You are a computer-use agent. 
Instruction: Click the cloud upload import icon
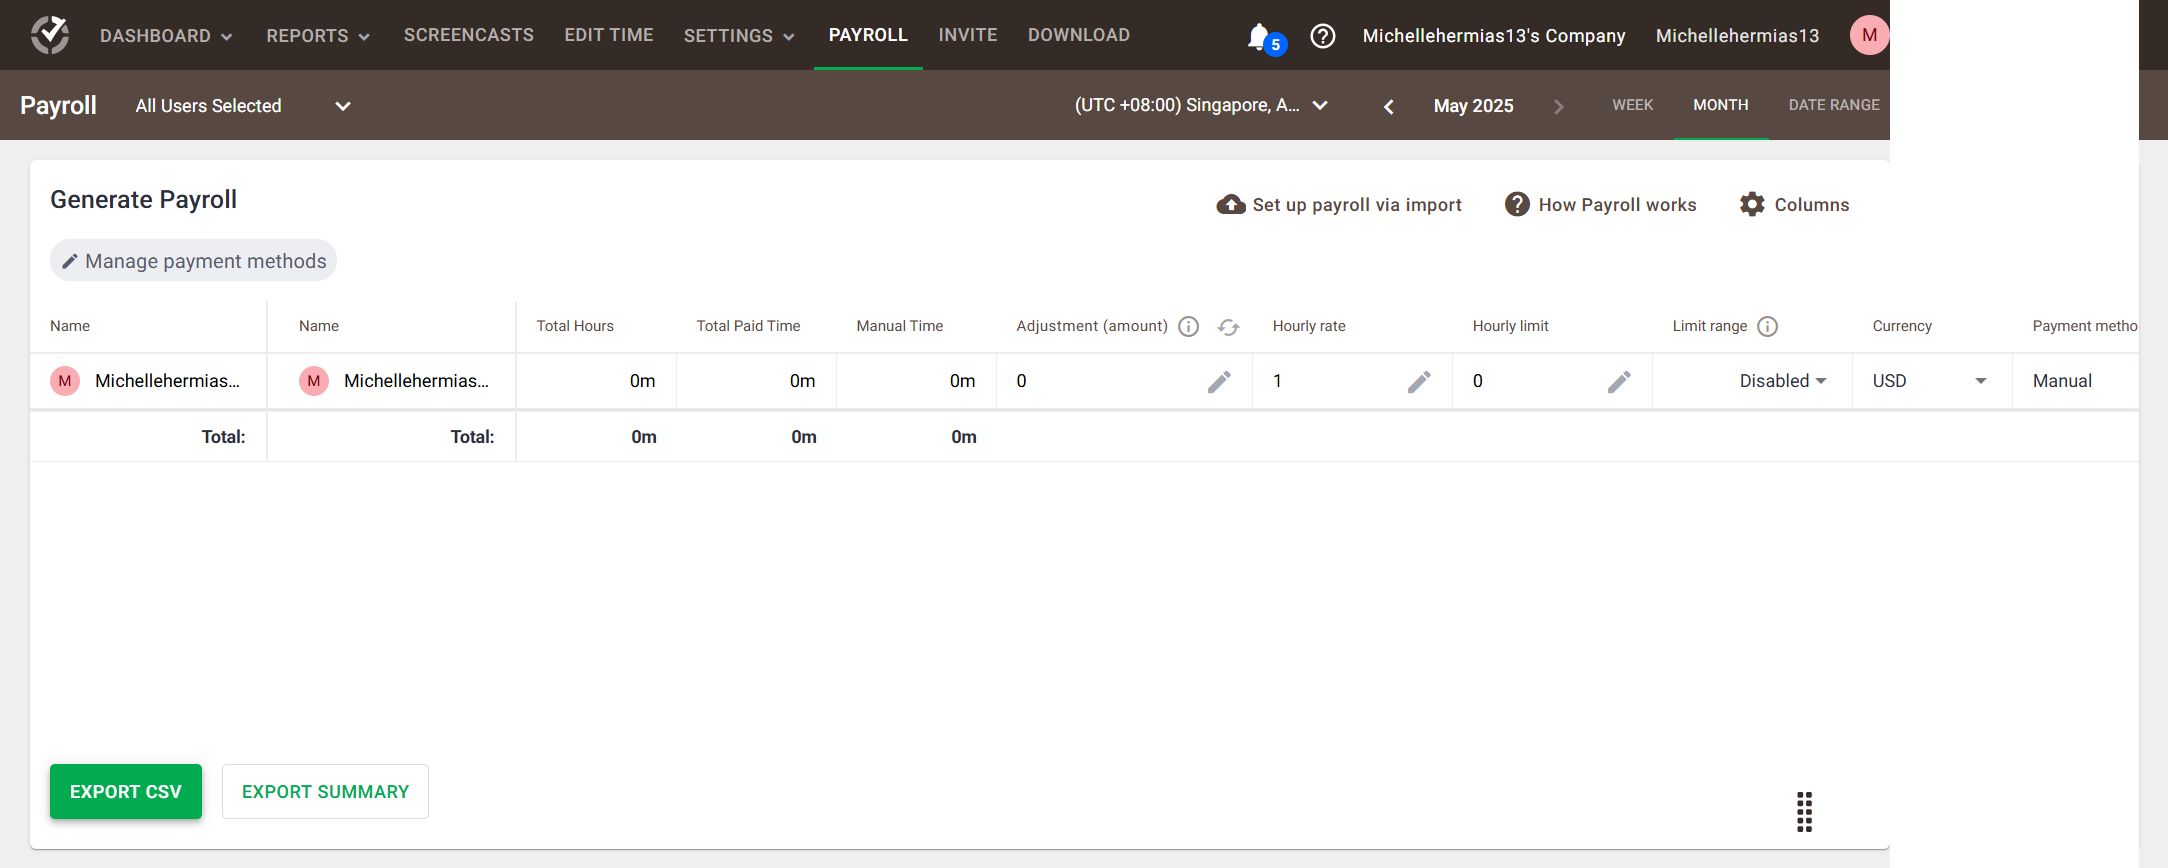(x=1230, y=204)
